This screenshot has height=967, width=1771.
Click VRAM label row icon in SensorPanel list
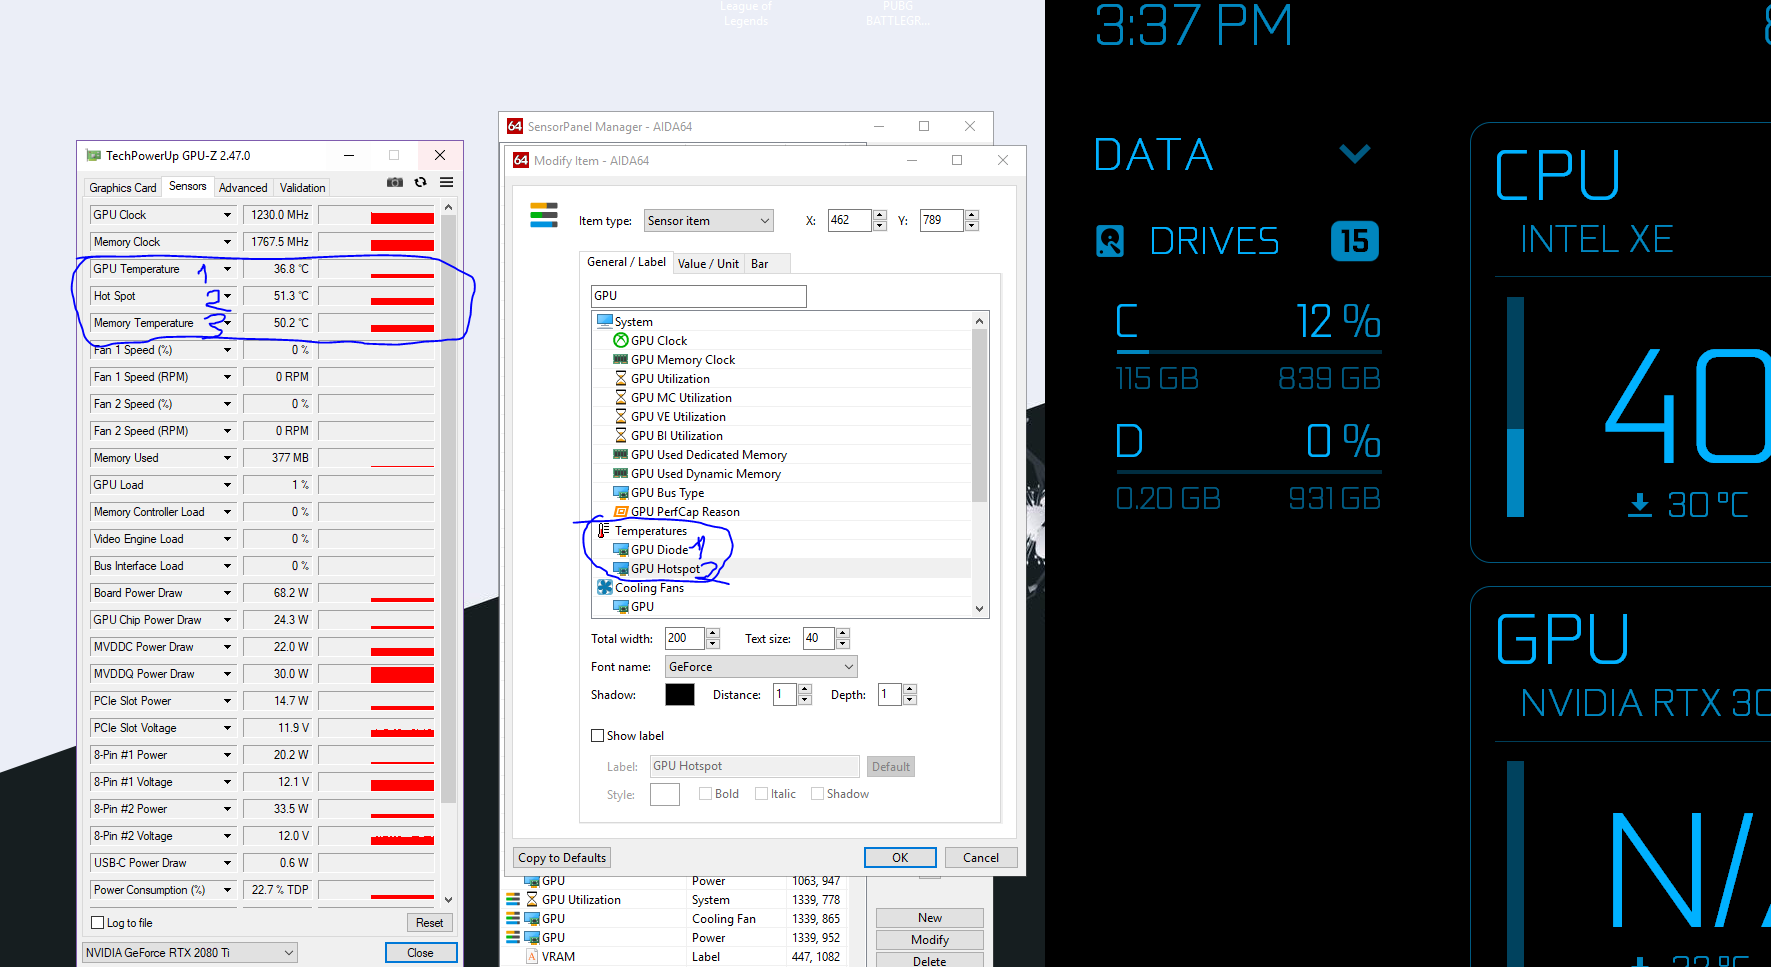click(532, 957)
